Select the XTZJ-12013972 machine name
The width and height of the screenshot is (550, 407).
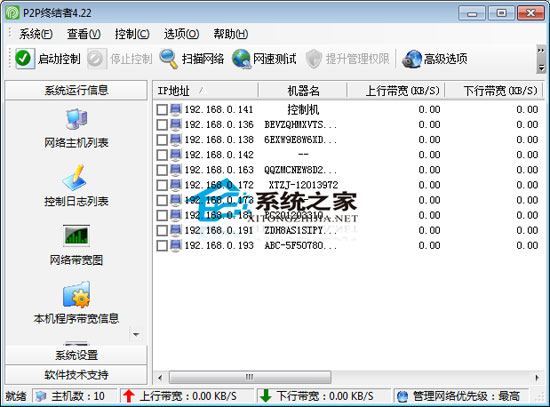303,185
